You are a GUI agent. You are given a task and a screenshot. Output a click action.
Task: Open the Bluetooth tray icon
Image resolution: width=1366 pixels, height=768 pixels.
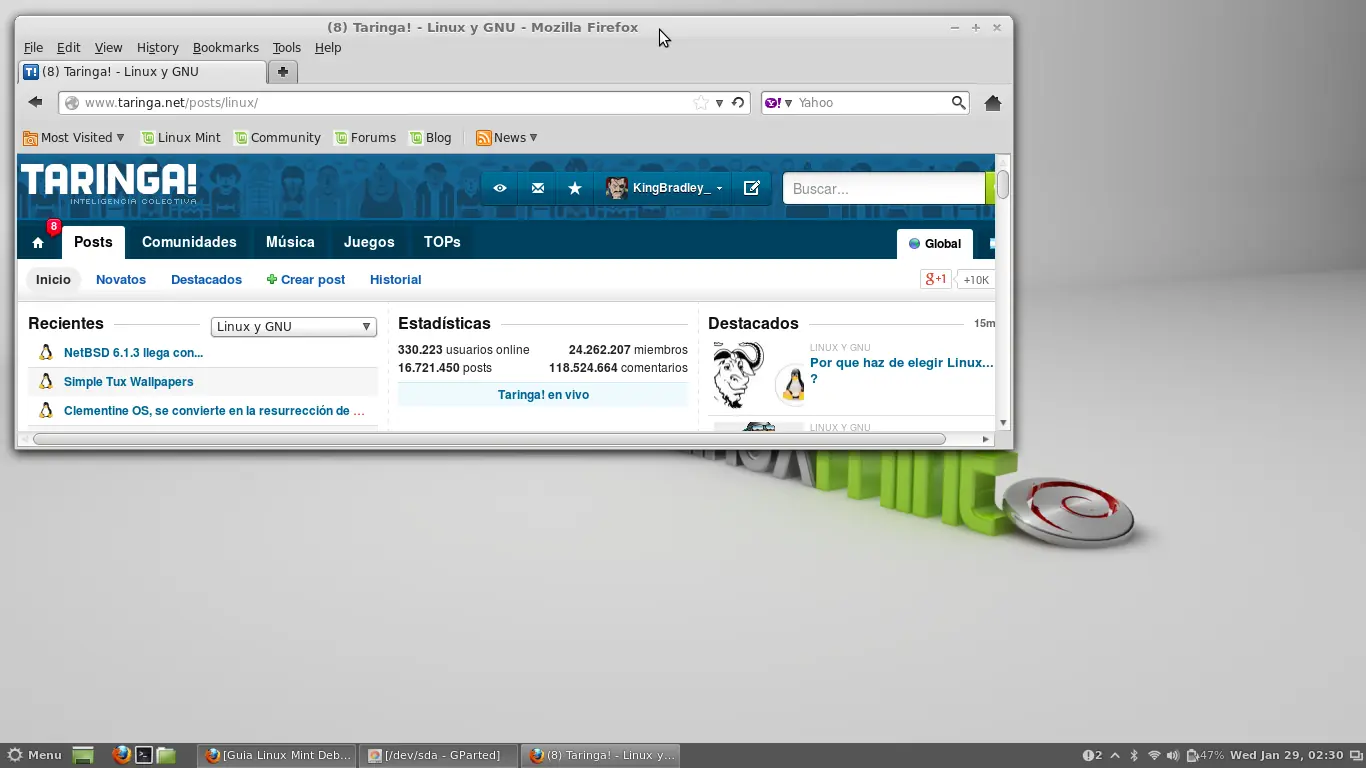pos(1134,755)
